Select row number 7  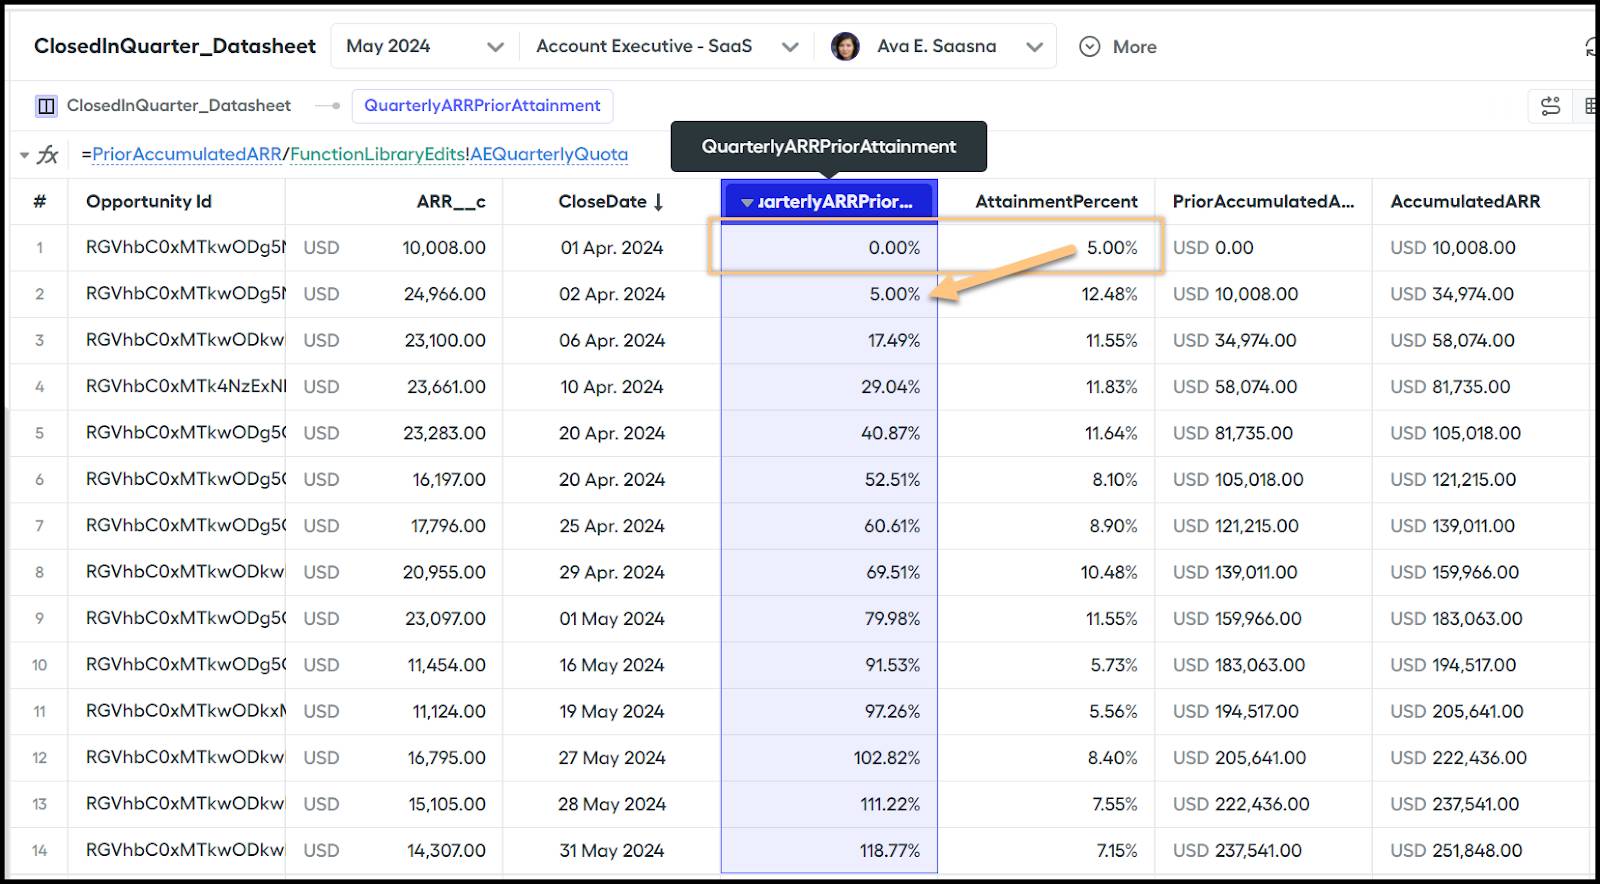coord(40,526)
